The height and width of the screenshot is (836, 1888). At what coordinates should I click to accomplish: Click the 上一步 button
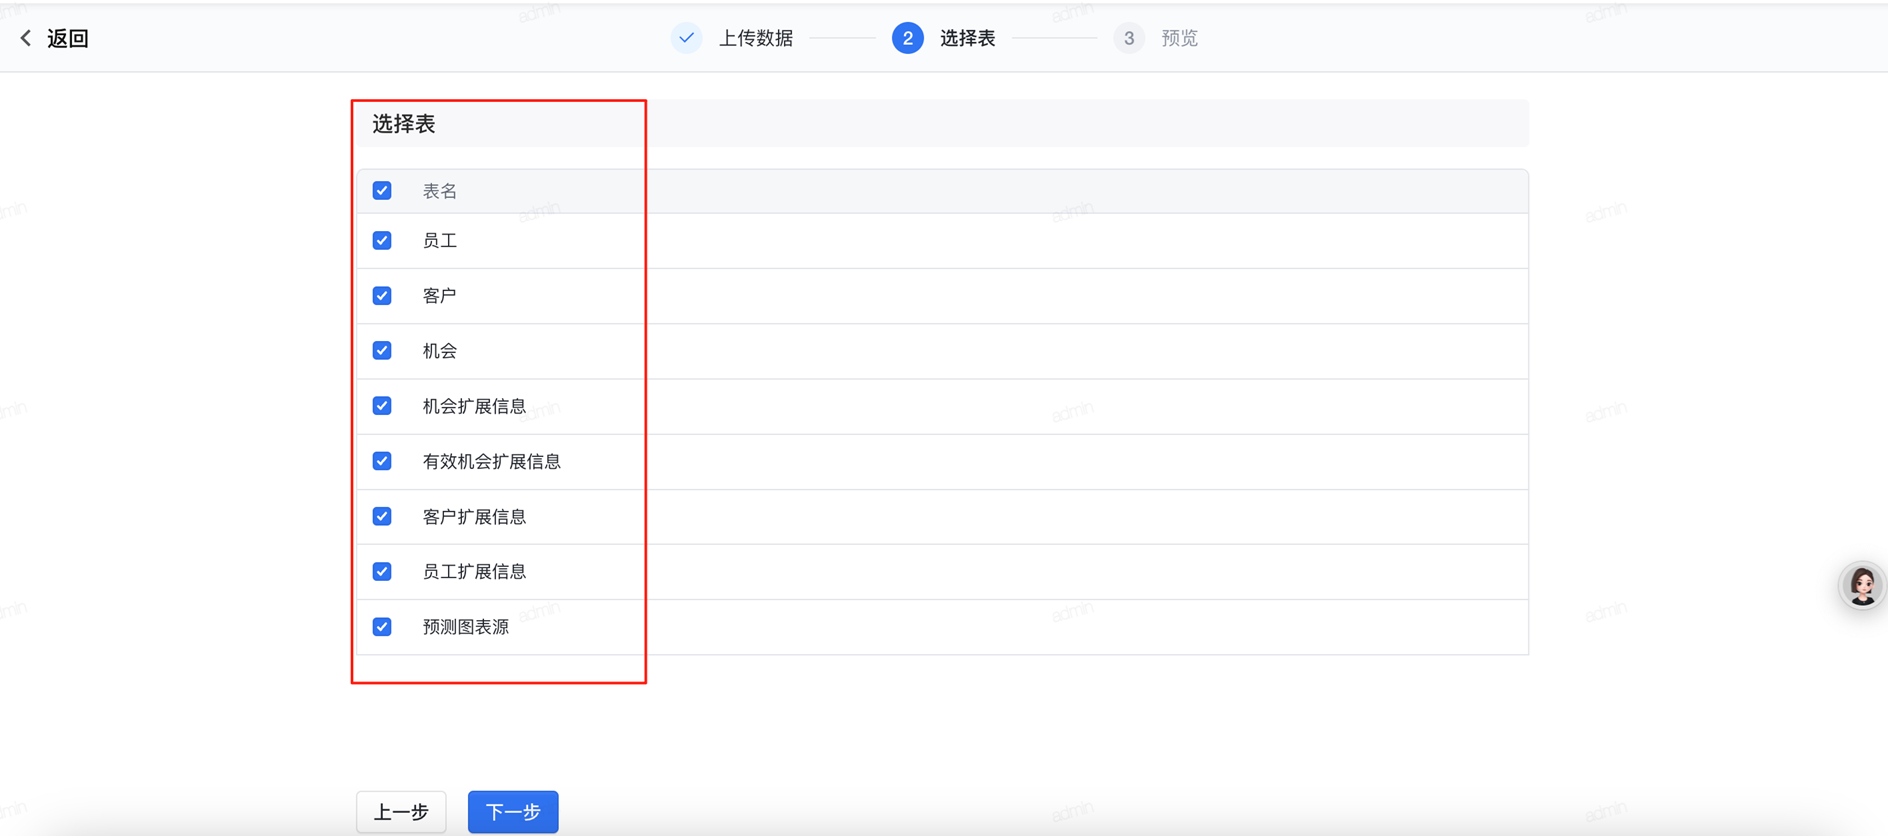[401, 812]
